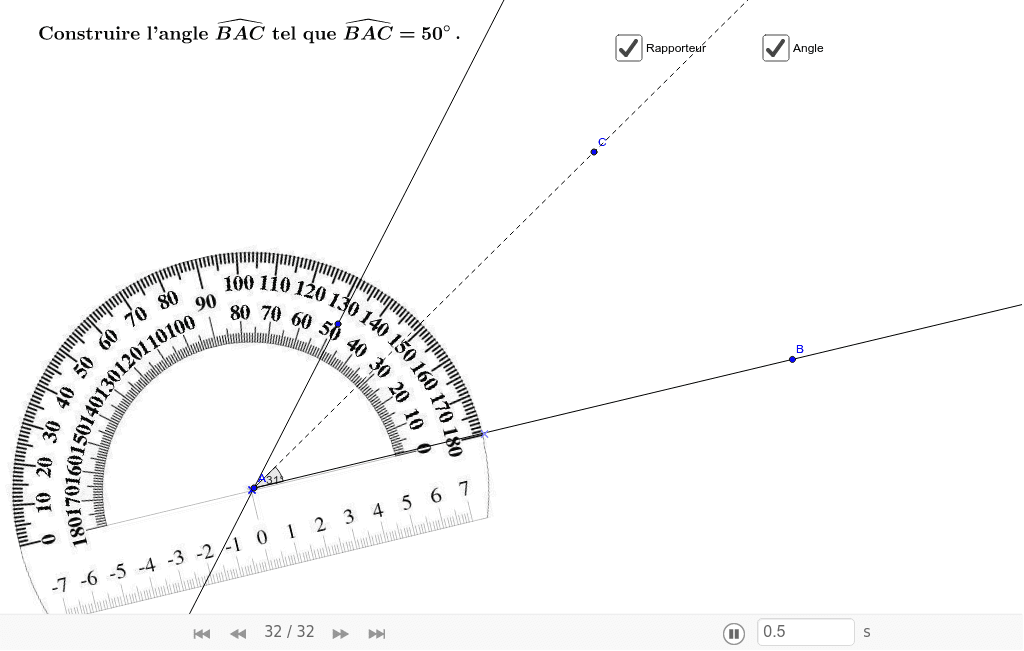Skip to the first construction step
1024x651 pixels.
pyautogui.click(x=201, y=633)
